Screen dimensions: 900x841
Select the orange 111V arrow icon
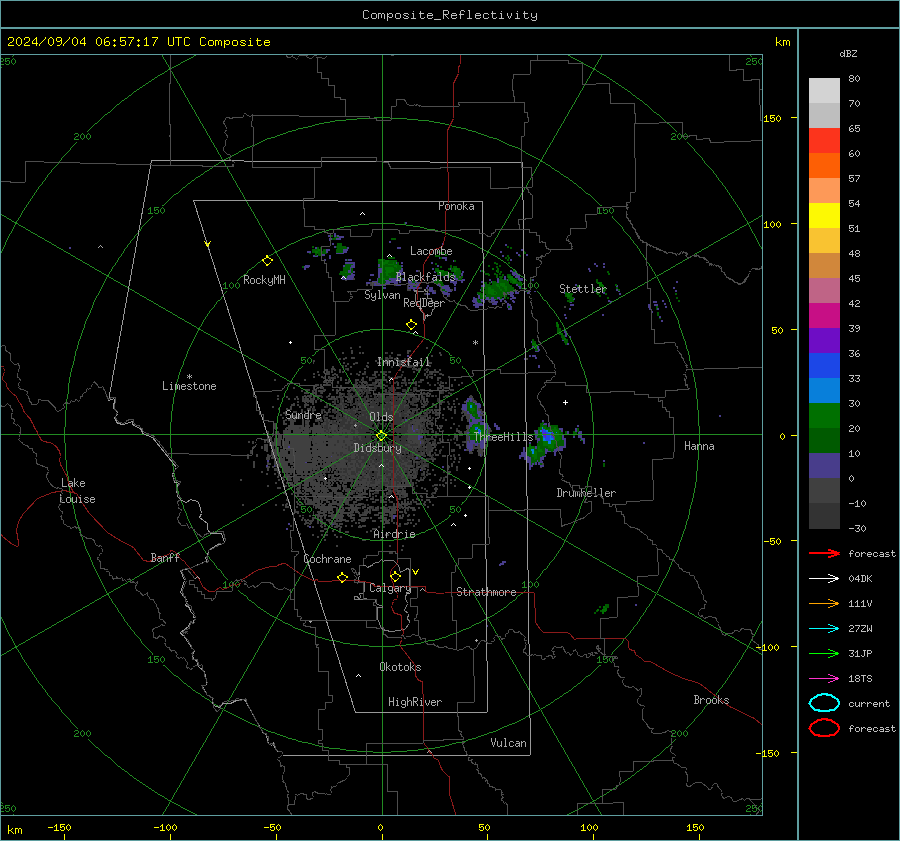click(824, 603)
